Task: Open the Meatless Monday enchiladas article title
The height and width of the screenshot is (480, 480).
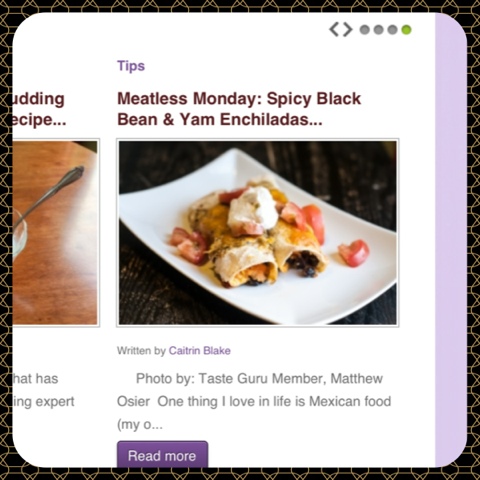Action: [239, 109]
